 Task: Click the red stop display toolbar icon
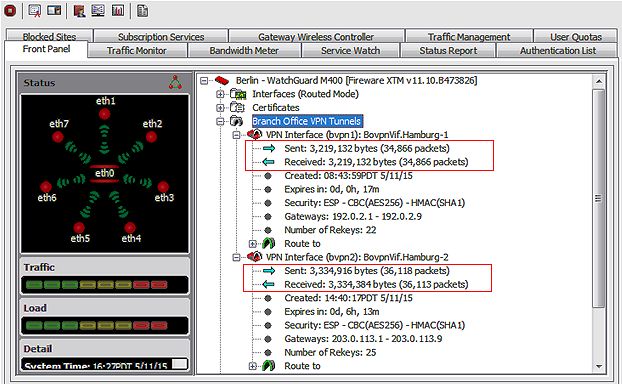(10, 10)
